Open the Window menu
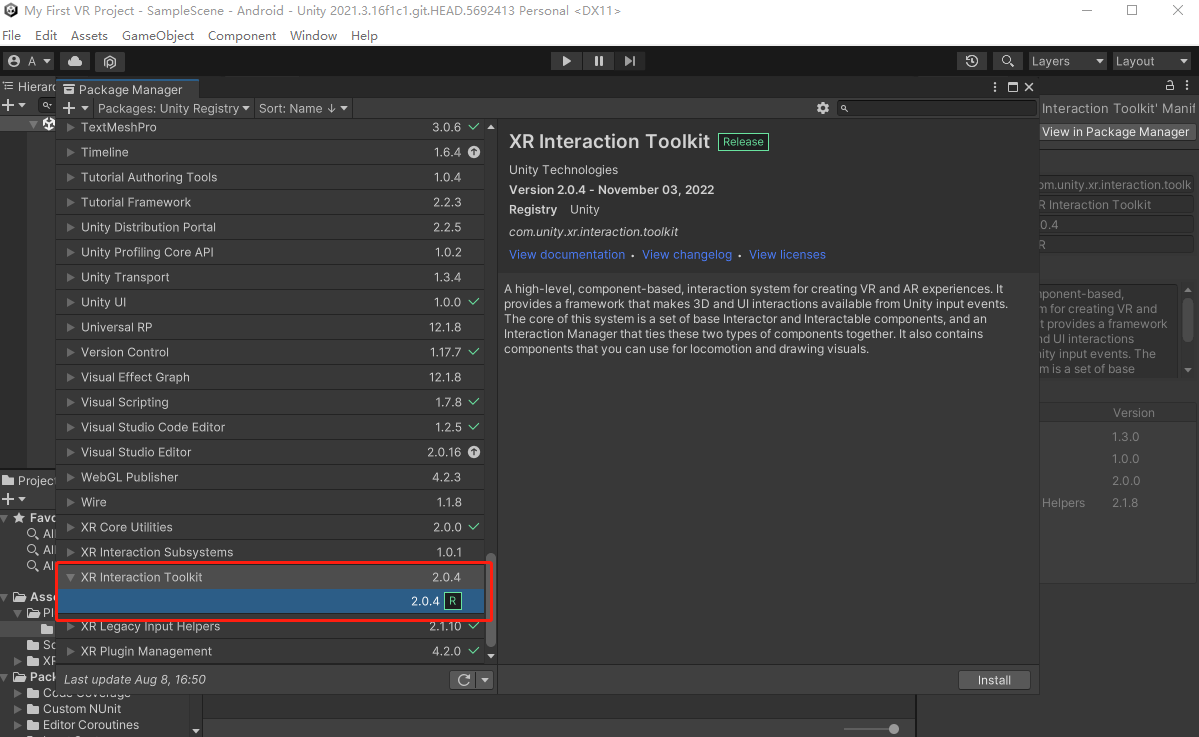Viewport: 1199px width, 737px height. coord(313,35)
